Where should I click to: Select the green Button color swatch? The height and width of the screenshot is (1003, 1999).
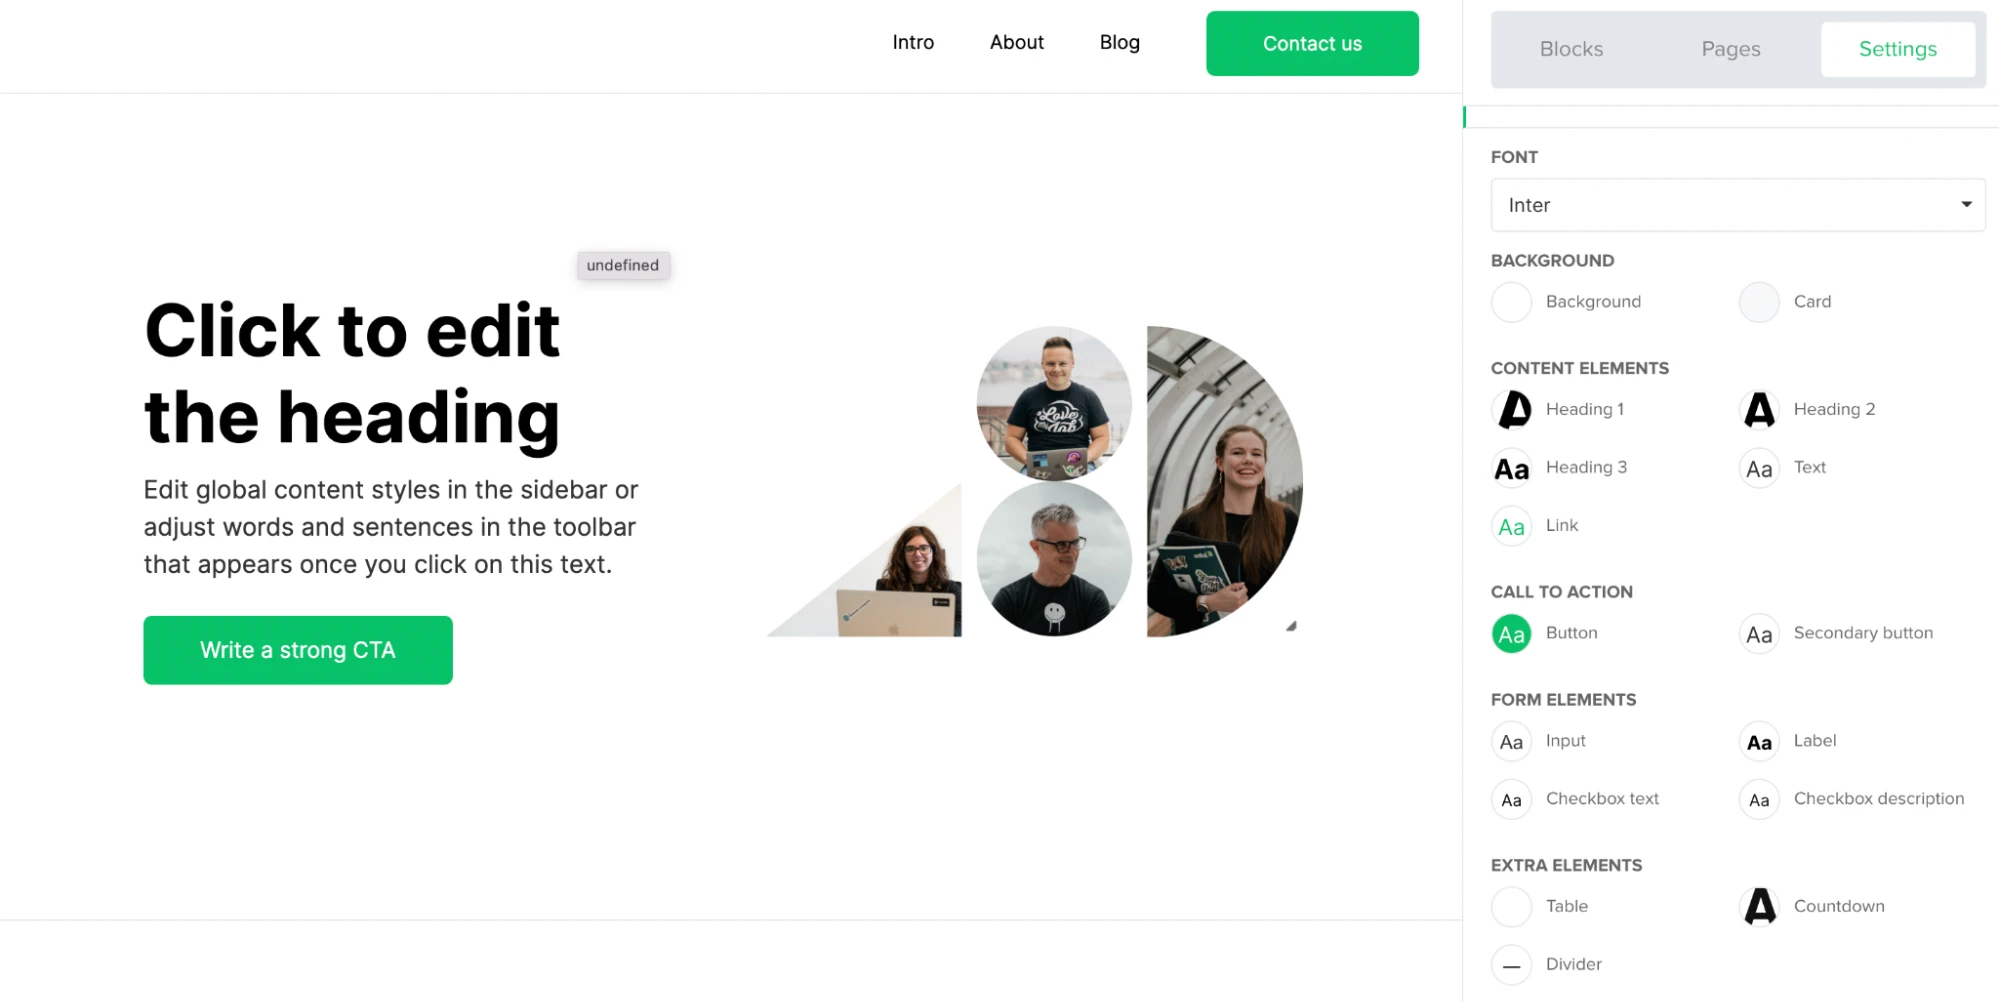tap(1511, 634)
